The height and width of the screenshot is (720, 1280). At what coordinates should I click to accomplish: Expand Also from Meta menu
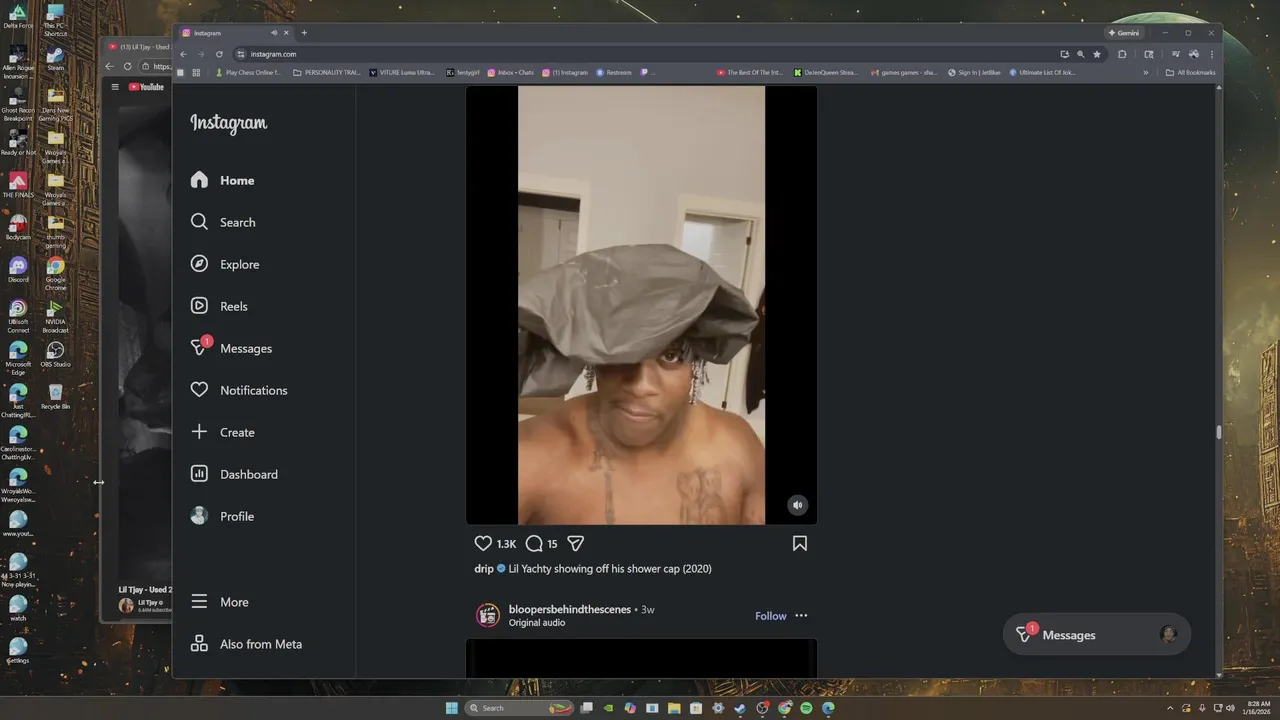[247, 644]
